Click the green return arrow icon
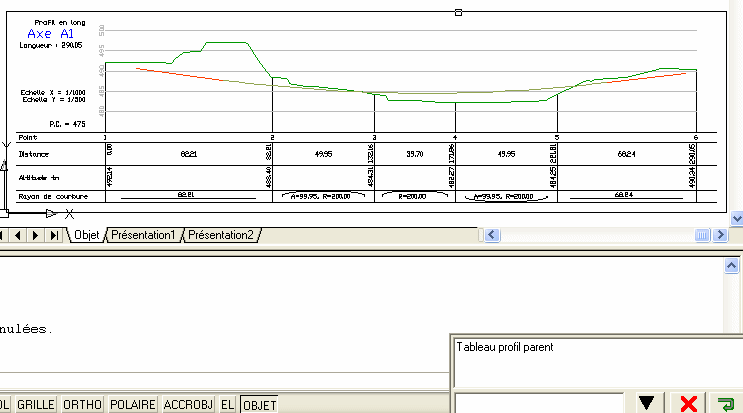 click(x=725, y=403)
